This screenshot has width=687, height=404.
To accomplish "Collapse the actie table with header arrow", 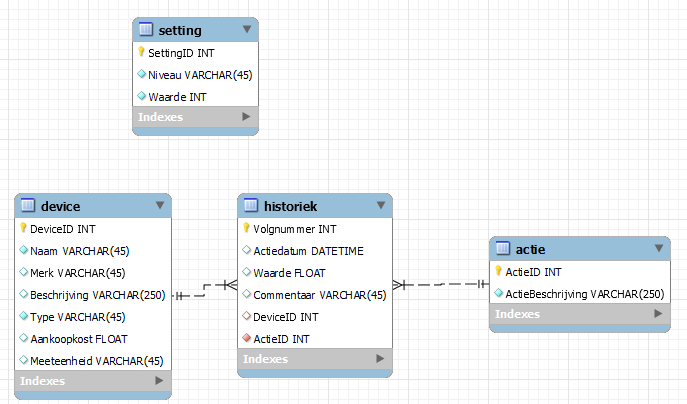I will tap(659, 249).
